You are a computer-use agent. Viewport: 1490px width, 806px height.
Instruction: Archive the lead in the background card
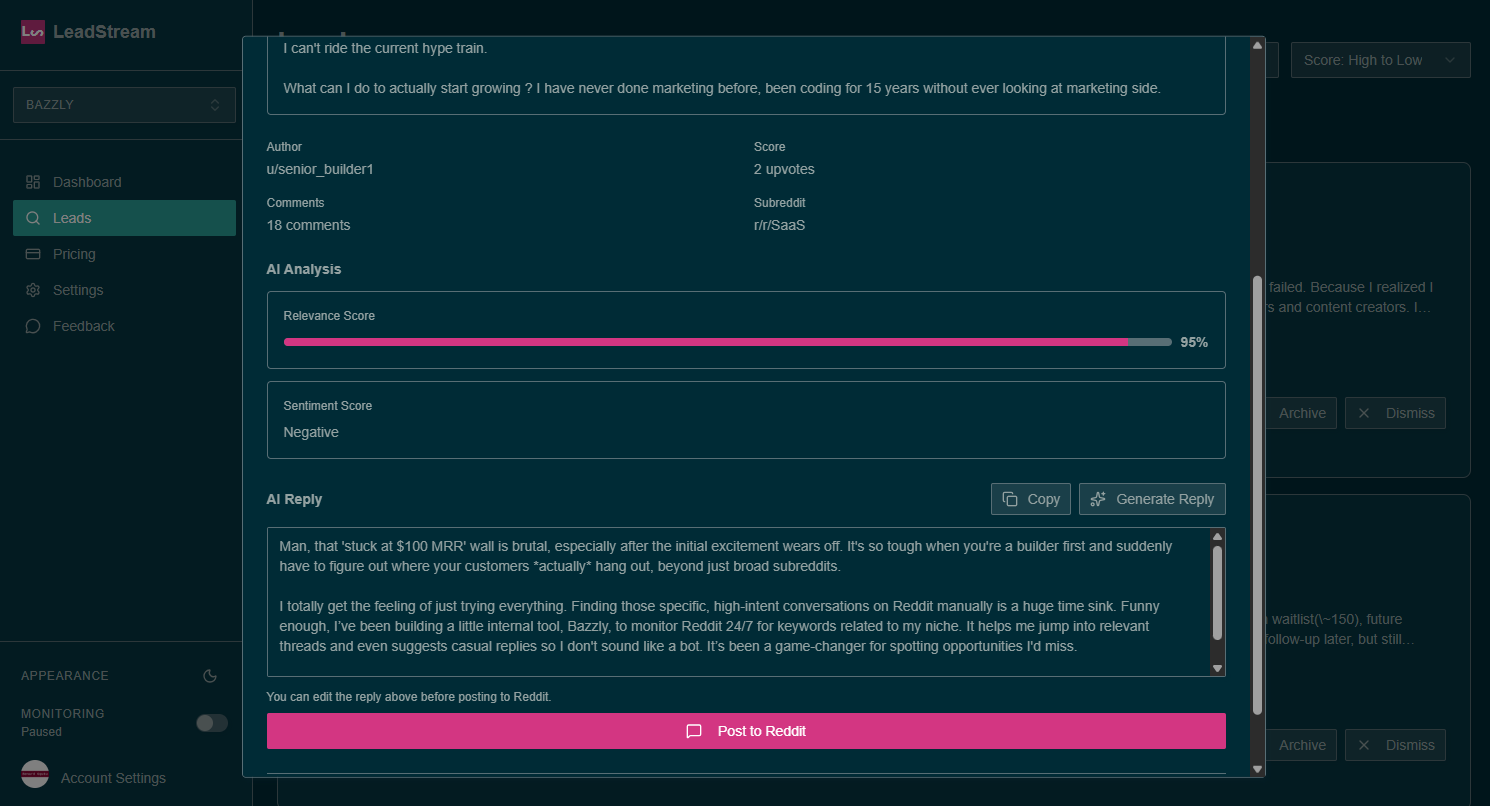[x=1301, y=413]
